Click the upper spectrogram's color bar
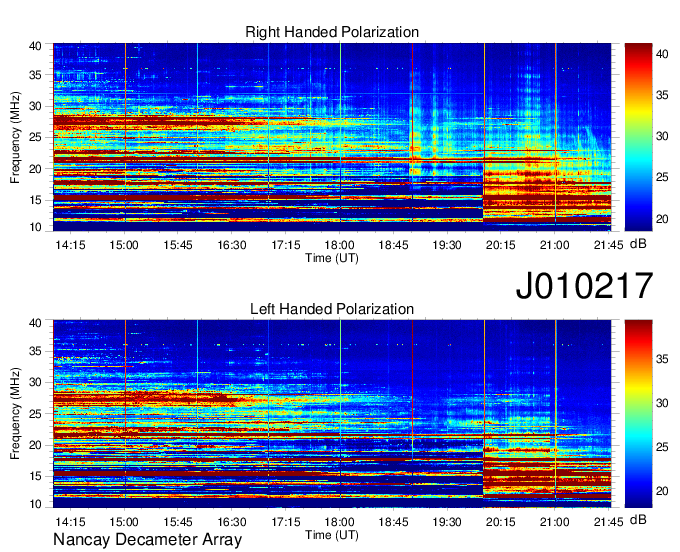Image resolution: width=680 pixels, height=552 pixels. [x=638, y=137]
